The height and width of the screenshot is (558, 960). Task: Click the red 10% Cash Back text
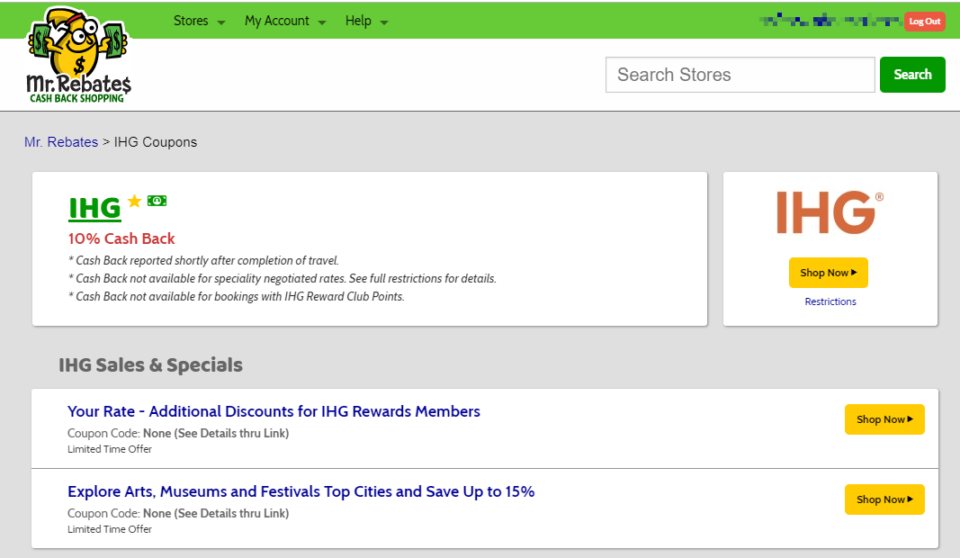tap(121, 239)
